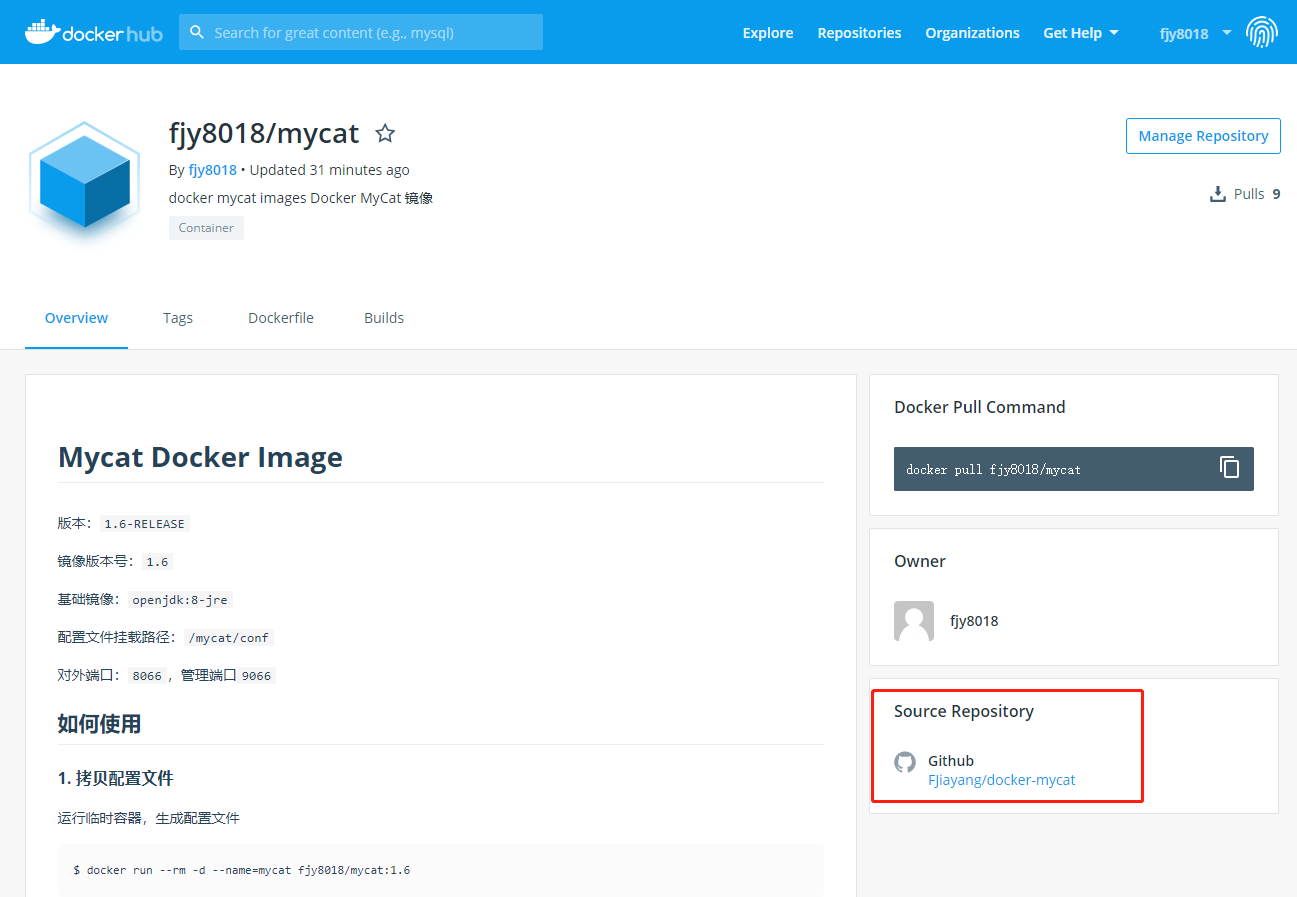Open the Dockerfile tab
This screenshot has height=897, width=1297.
click(281, 318)
